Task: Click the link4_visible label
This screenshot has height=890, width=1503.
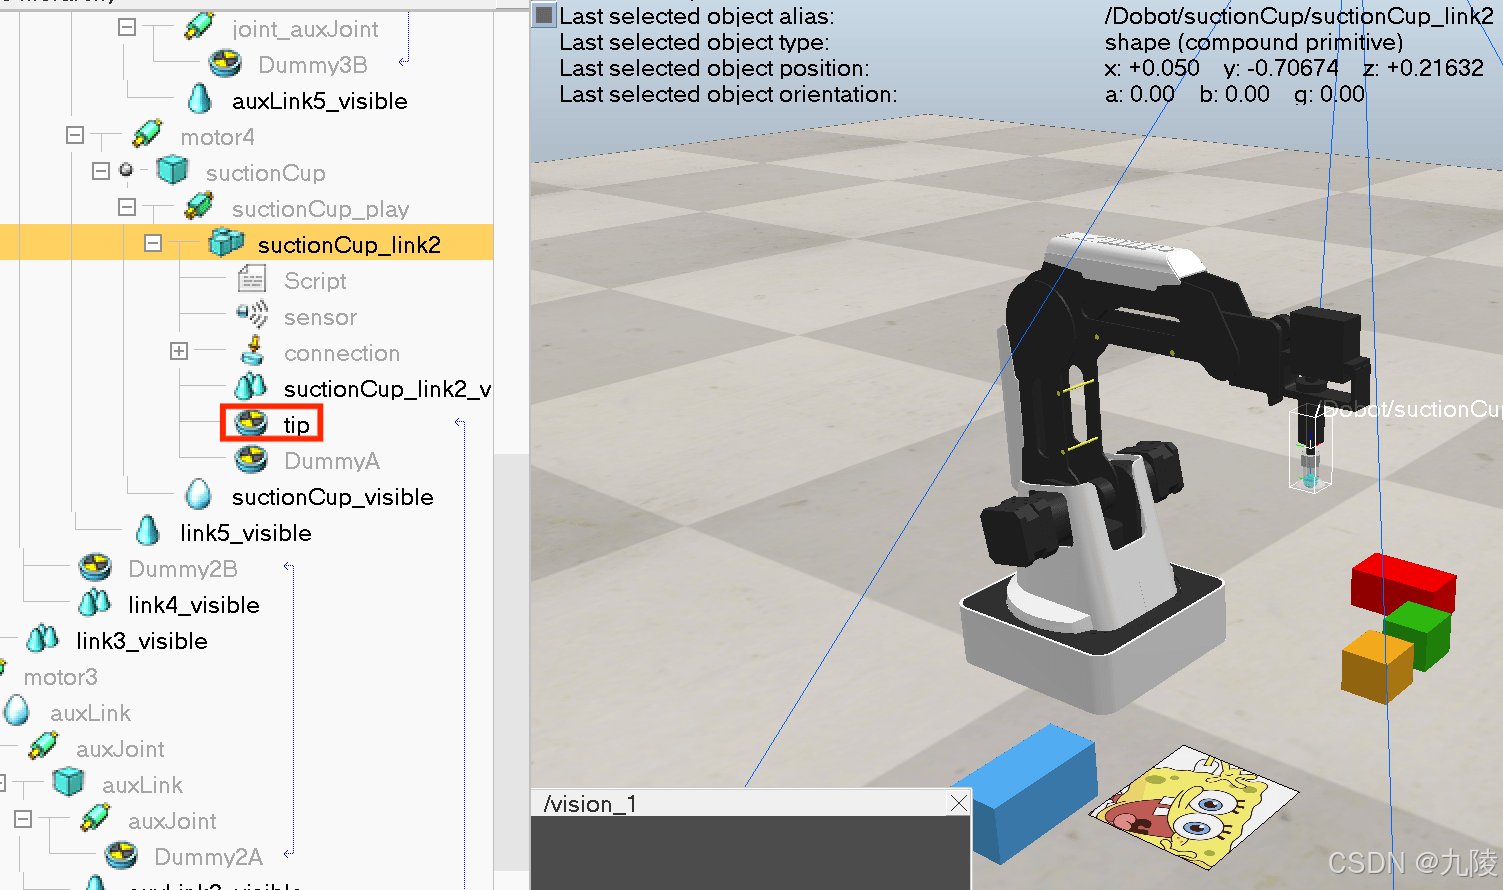Action: (194, 605)
